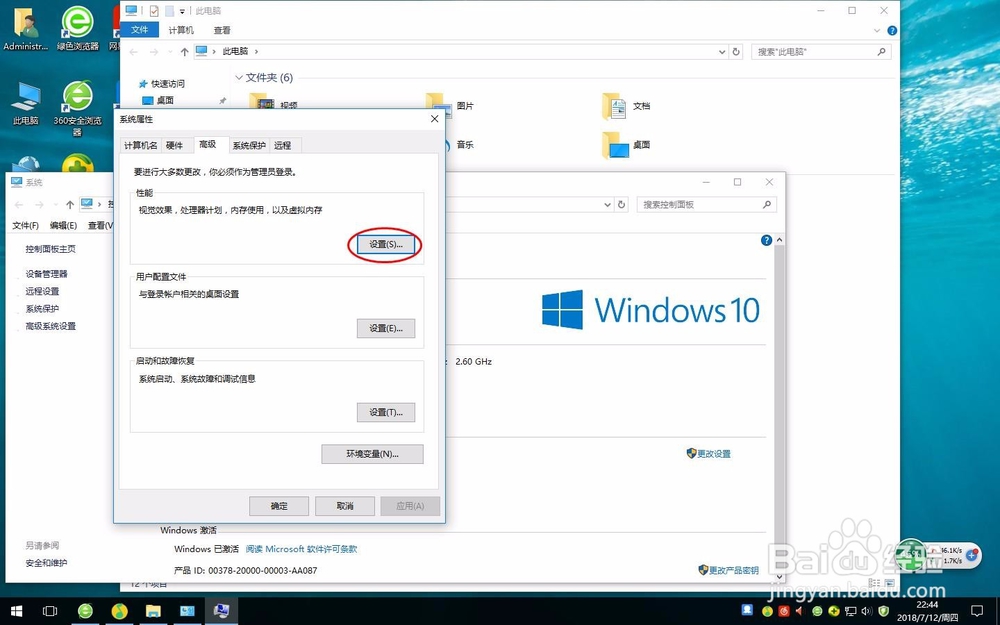1000x625 pixels.
Task: Click the user profiles 设置(E)... button
Action: [x=386, y=328]
